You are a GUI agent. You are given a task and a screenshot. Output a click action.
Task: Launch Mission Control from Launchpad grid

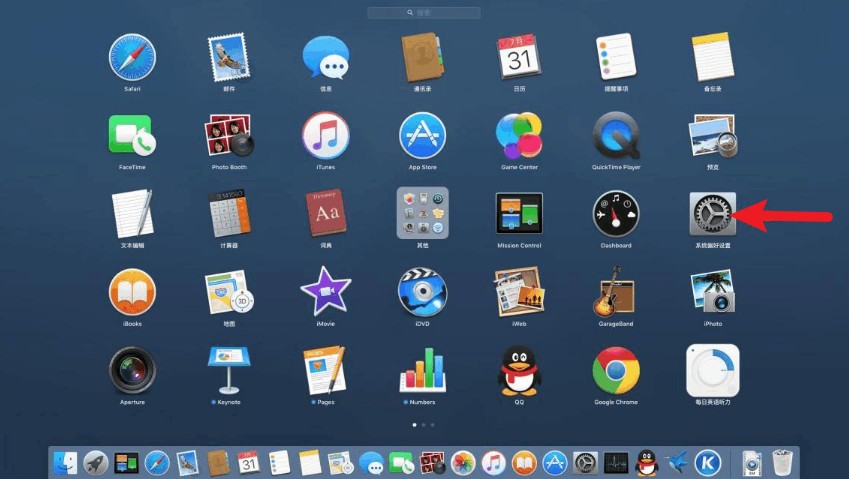click(x=519, y=213)
